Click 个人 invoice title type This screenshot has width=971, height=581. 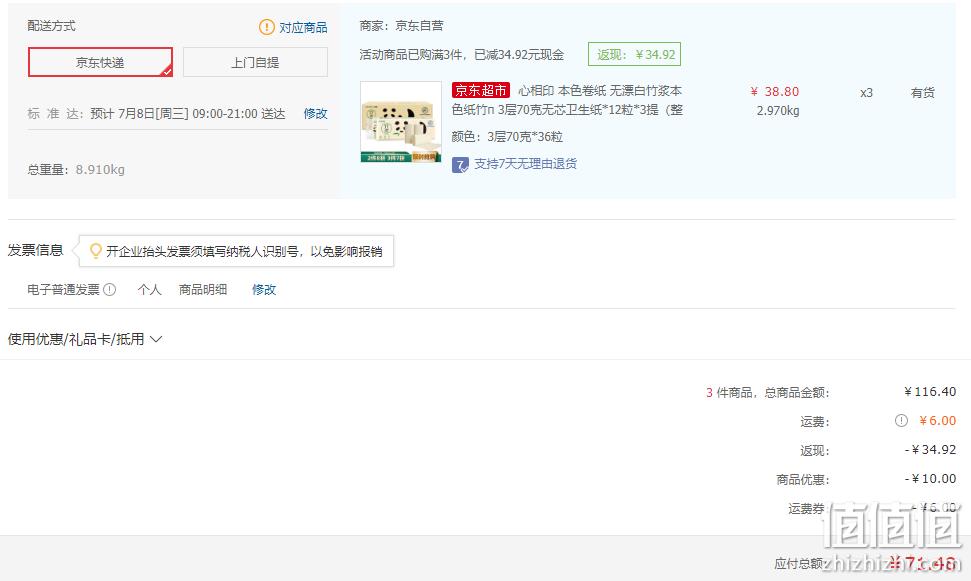[x=149, y=289]
